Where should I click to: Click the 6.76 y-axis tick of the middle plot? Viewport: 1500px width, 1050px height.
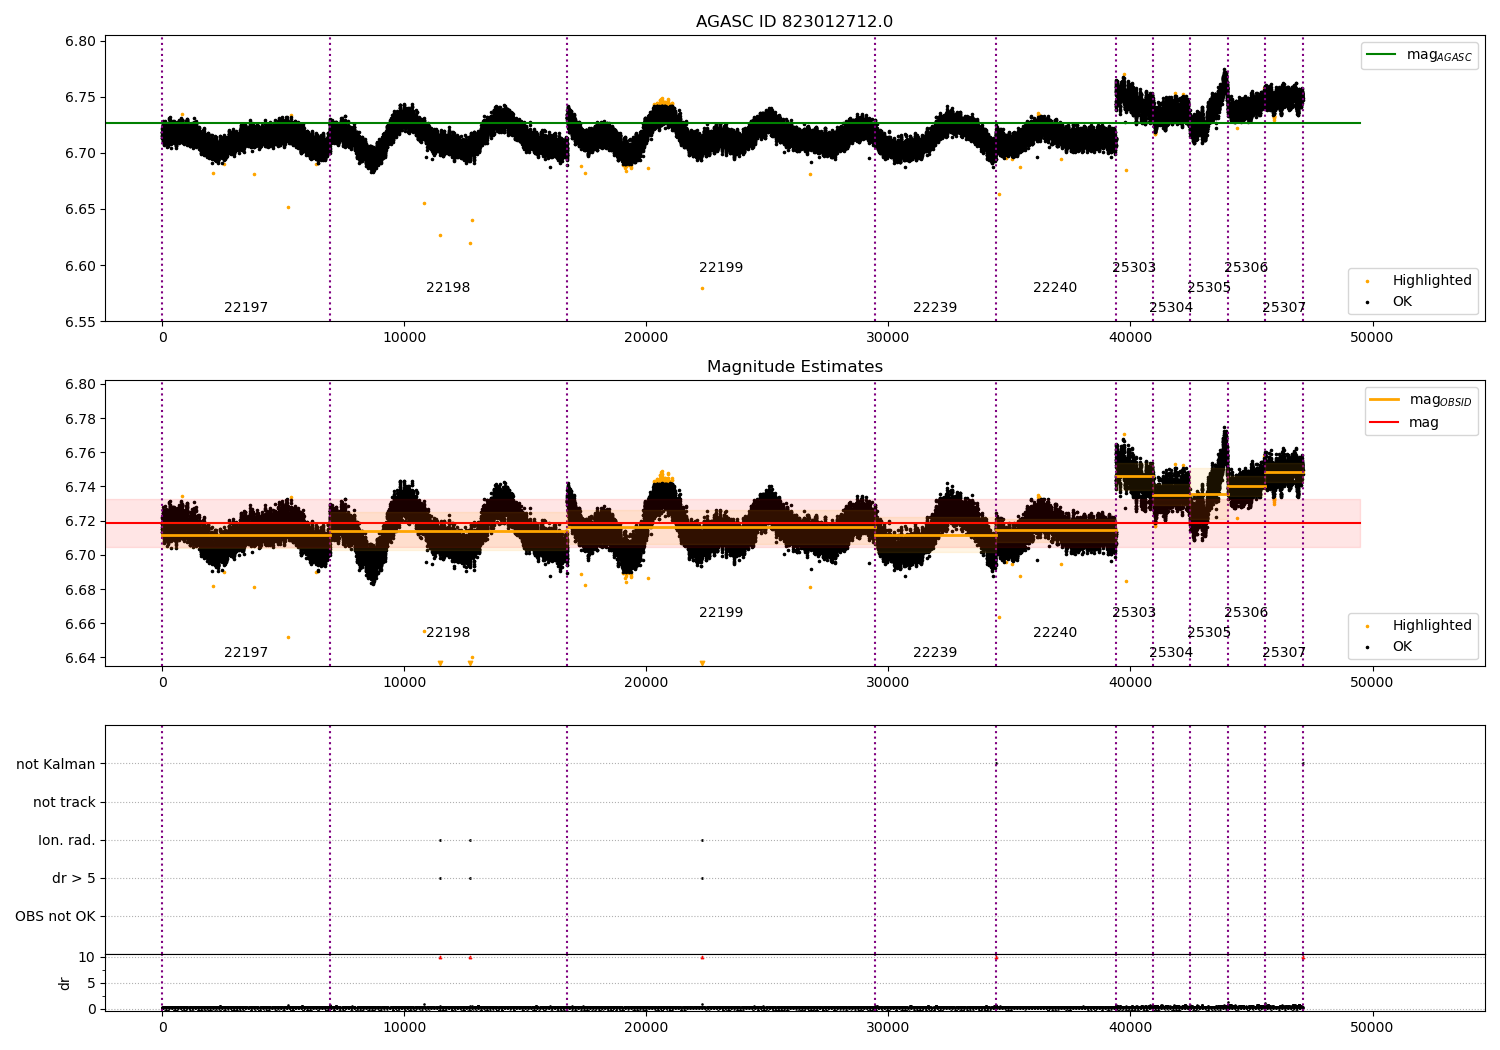click(x=80, y=453)
